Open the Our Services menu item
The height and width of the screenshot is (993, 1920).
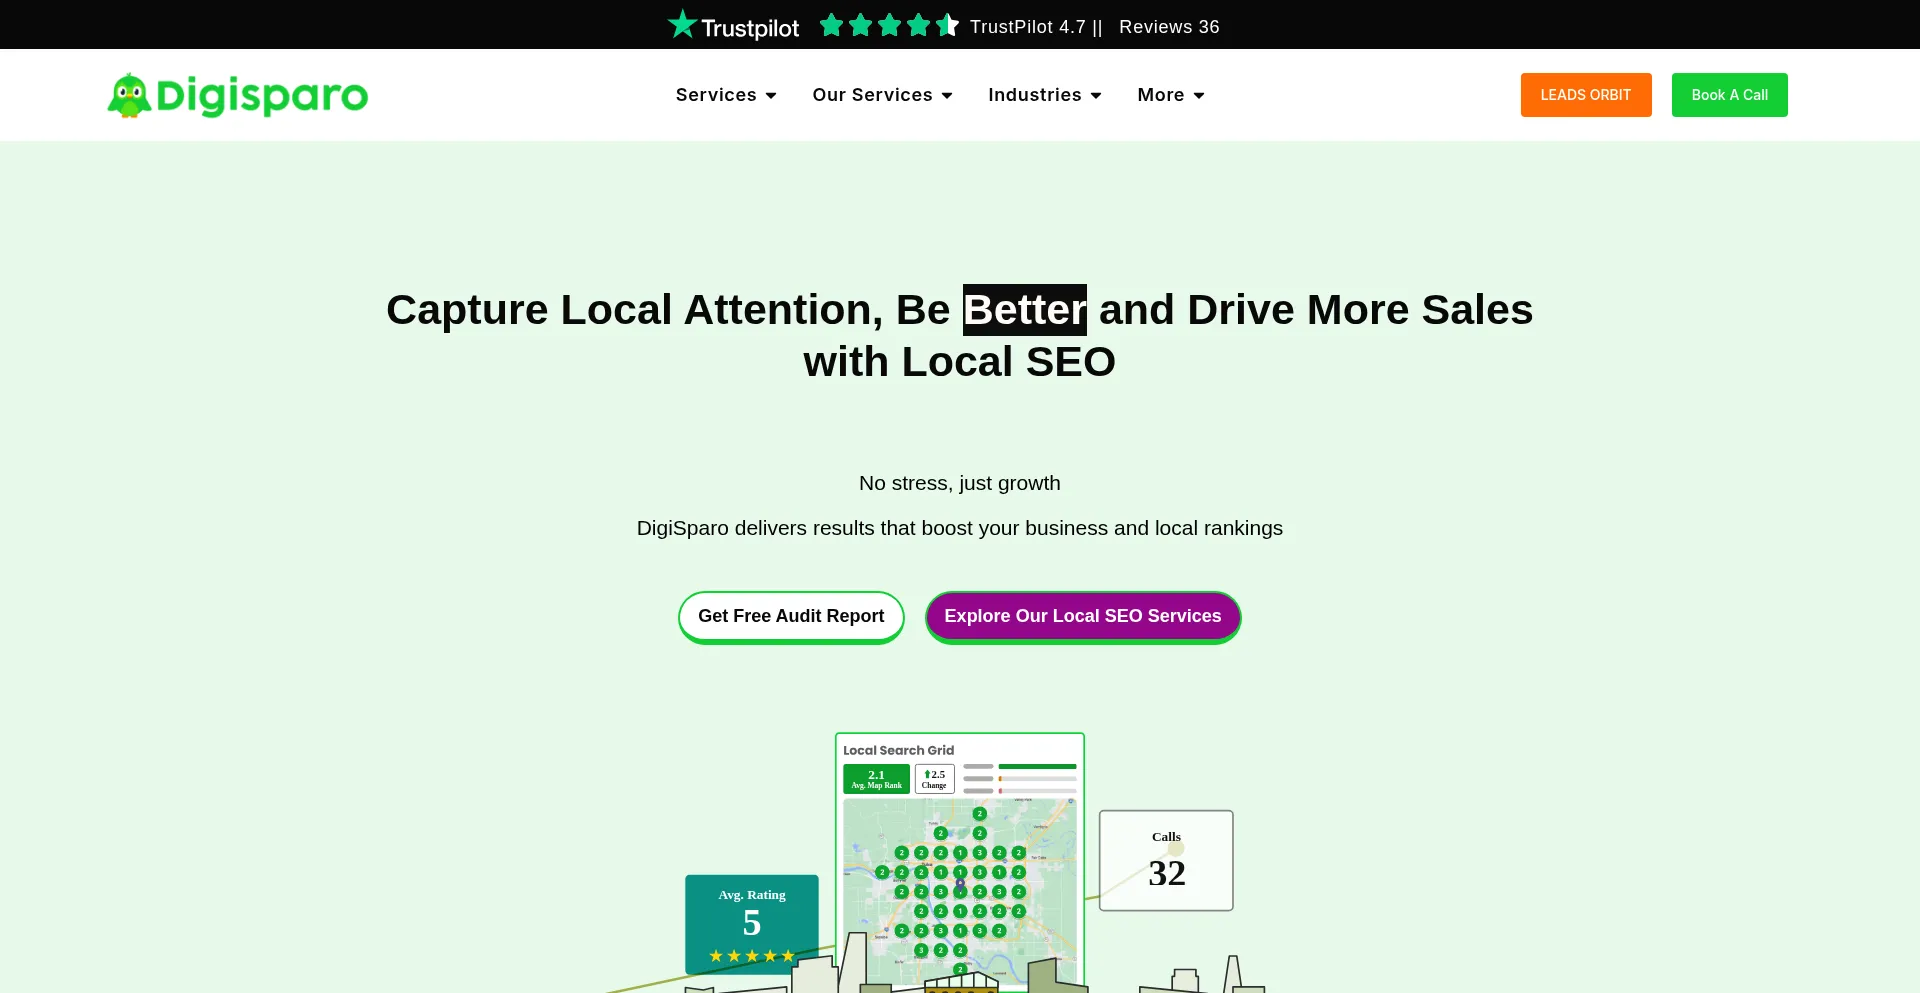tap(872, 95)
